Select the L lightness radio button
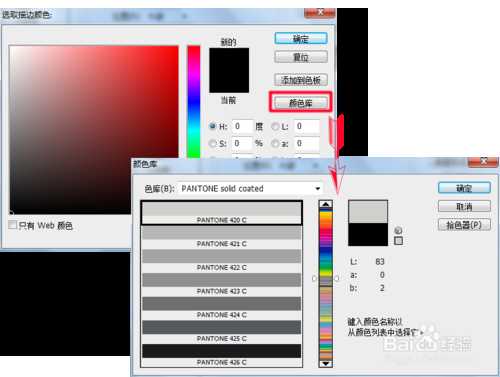The height and width of the screenshot is (377, 500). click(275, 126)
